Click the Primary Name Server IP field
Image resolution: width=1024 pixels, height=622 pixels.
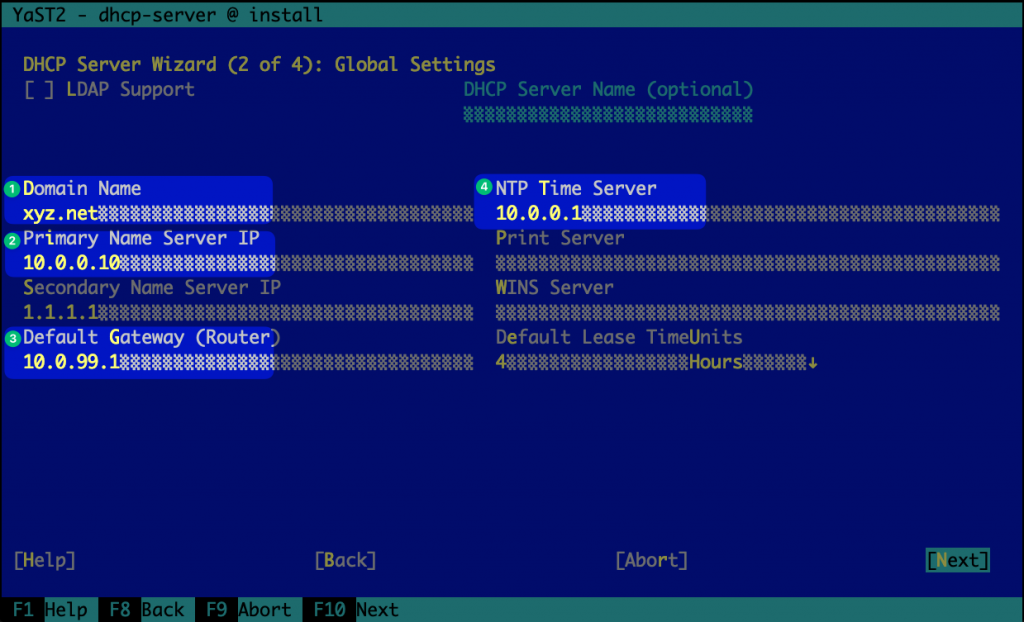[140, 263]
